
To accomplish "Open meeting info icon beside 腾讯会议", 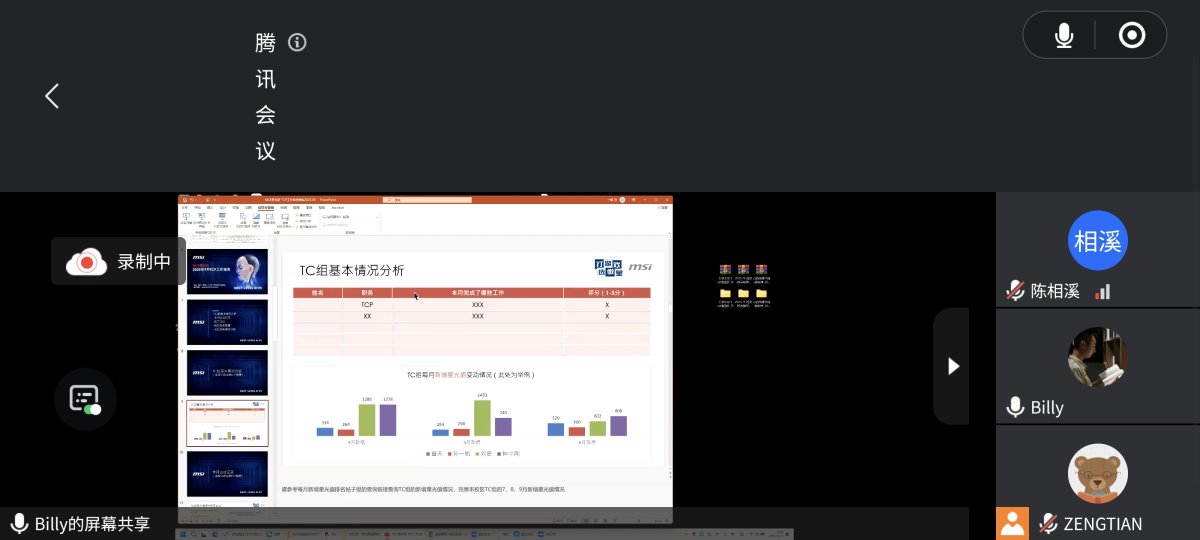I will coord(297,43).
